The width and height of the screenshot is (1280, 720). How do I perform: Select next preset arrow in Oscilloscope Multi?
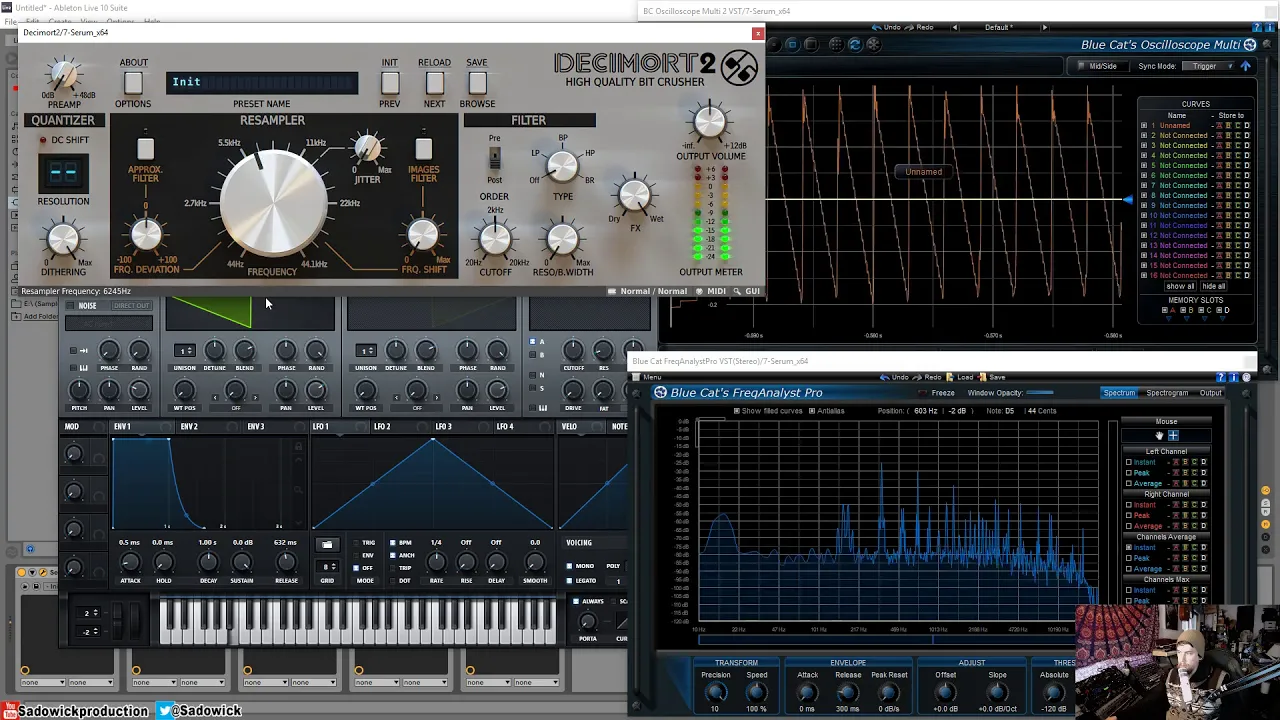pos(1045,27)
